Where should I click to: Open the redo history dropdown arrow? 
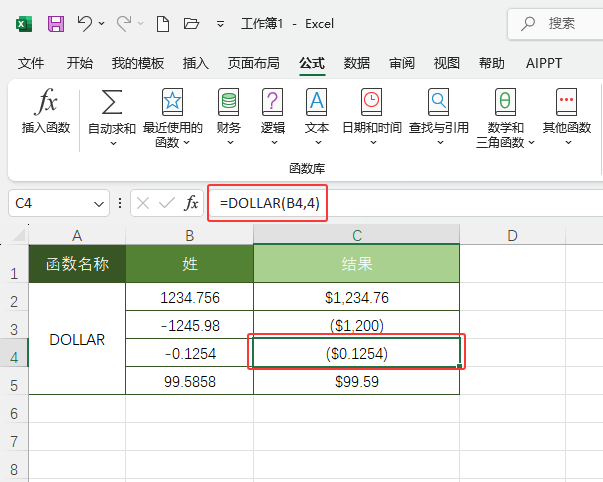tap(141, 24)
